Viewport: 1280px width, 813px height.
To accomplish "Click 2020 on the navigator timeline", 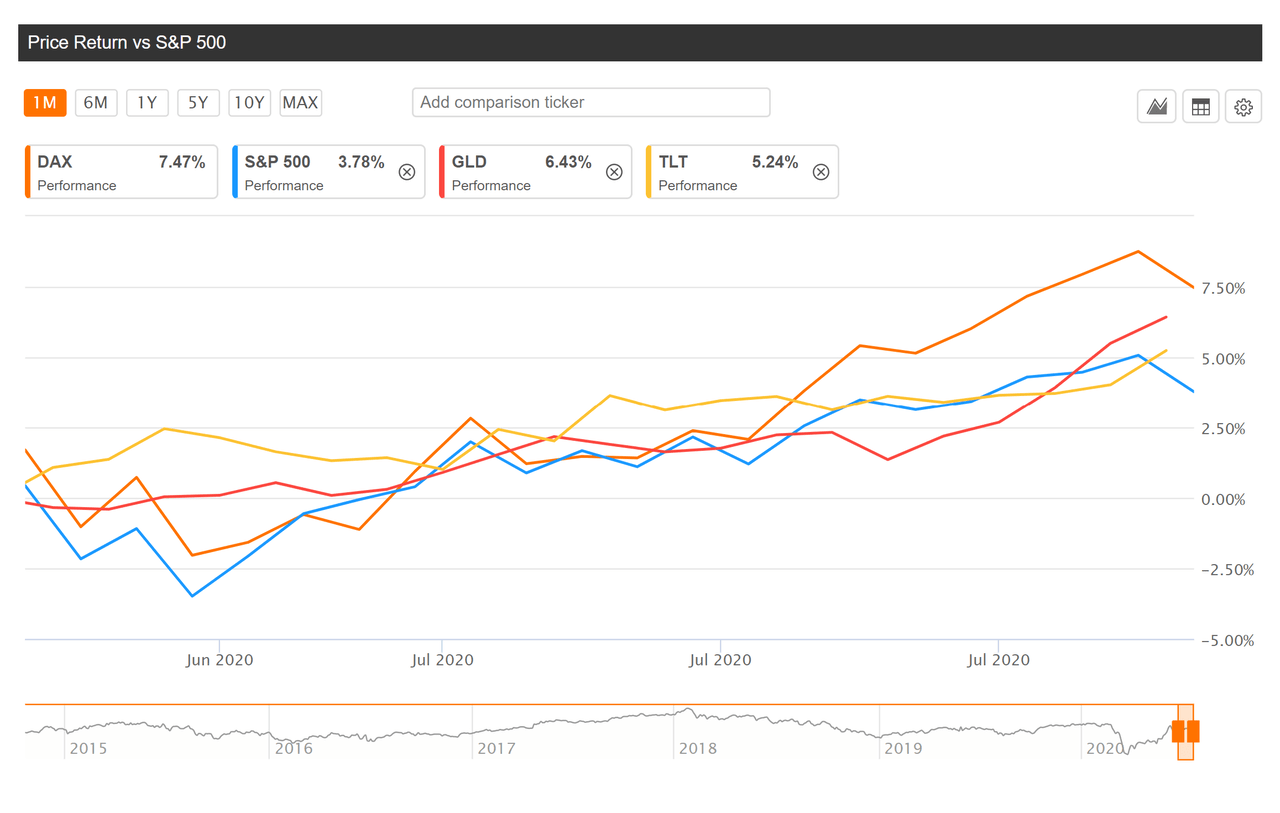I will click(1104, 748).
